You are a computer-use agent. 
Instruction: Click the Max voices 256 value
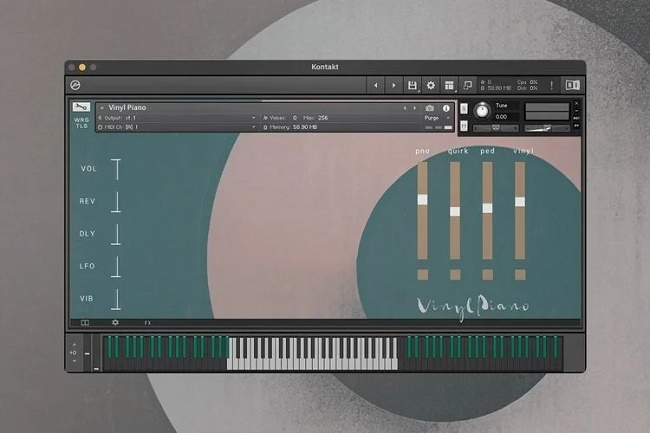click(x=323, y=118)
